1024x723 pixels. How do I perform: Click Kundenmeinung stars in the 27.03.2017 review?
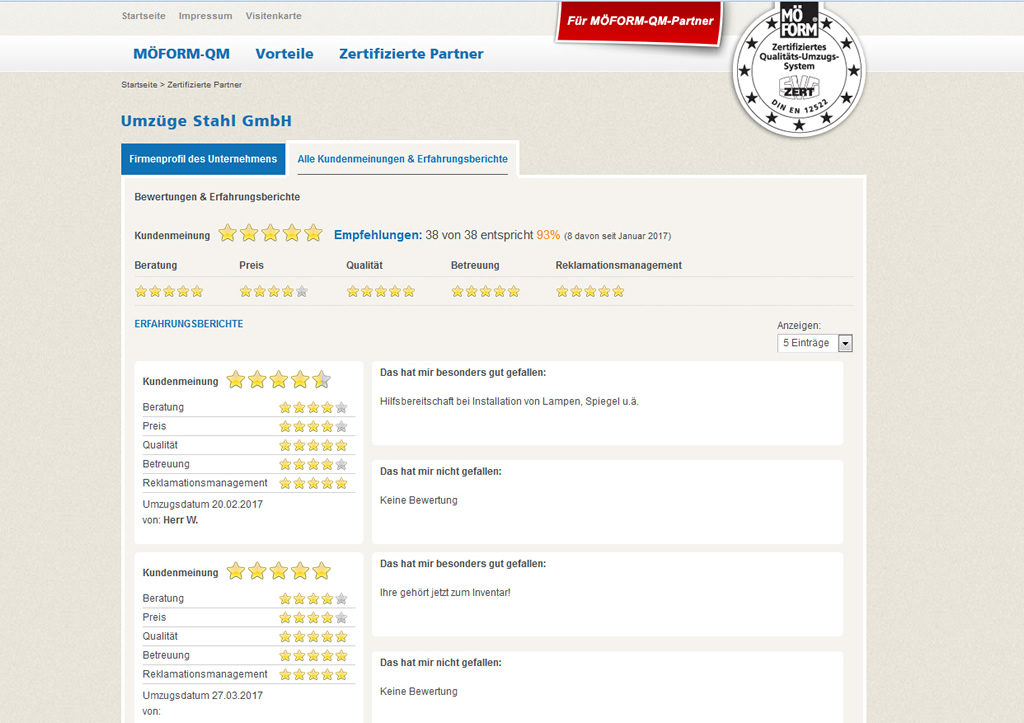pos(279,571)
